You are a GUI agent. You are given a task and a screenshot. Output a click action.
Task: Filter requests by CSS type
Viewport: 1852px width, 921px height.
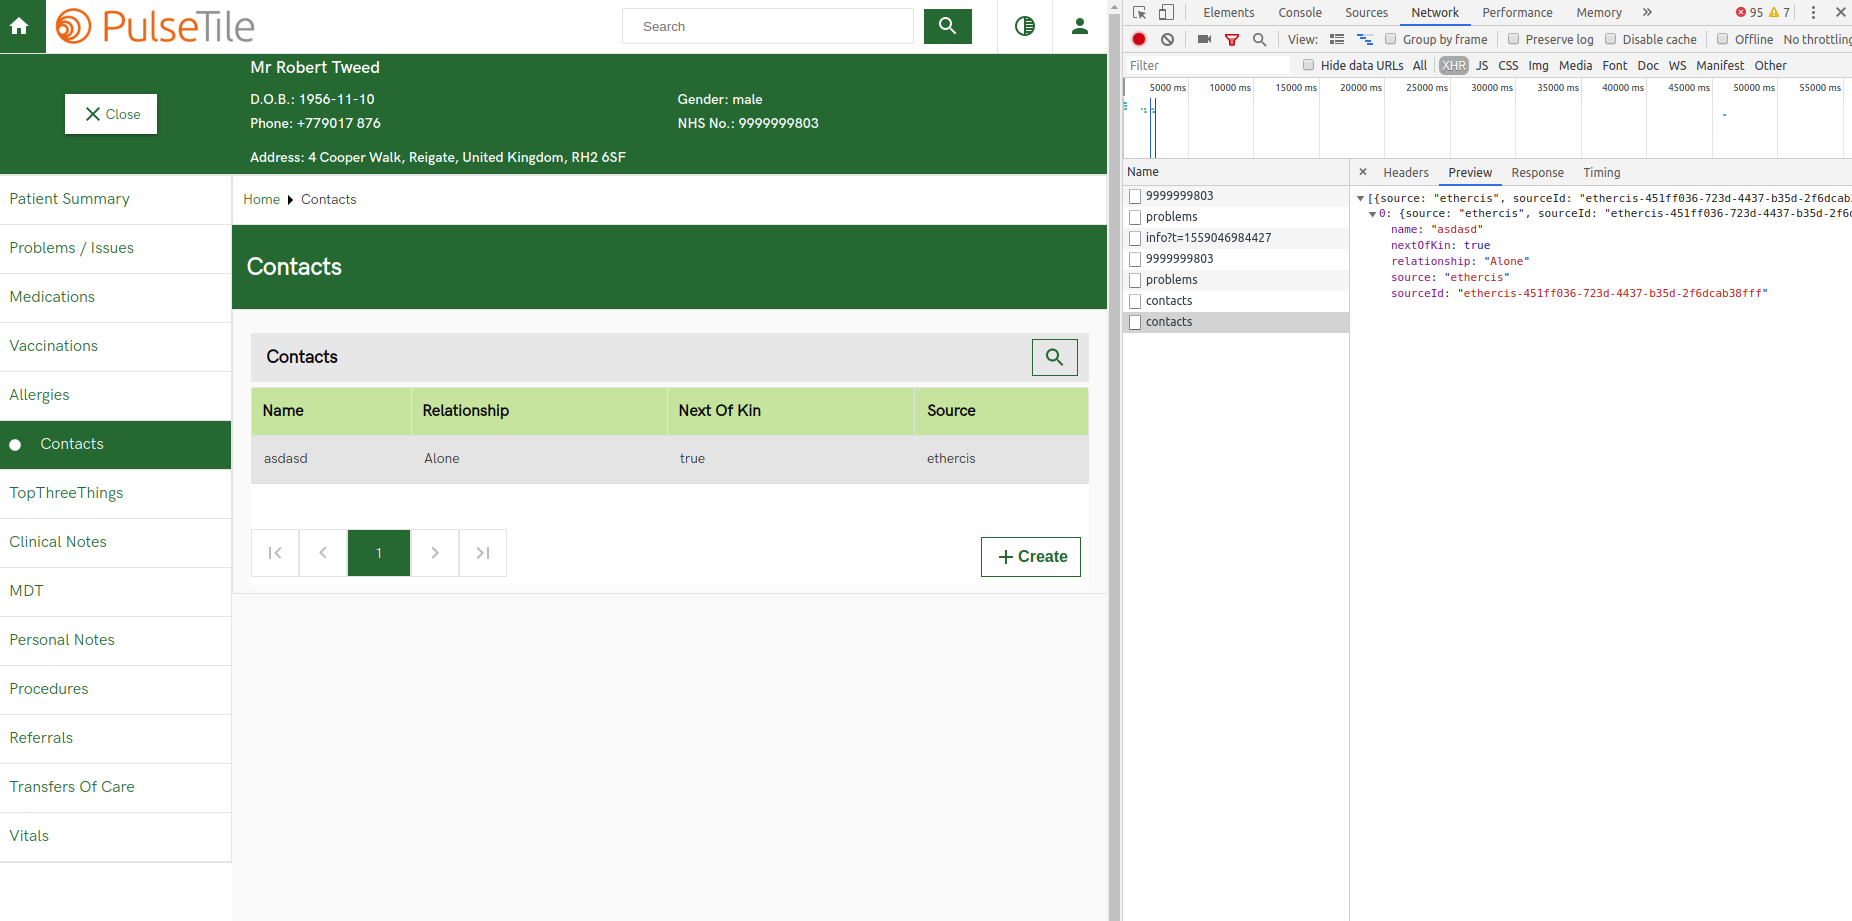(1508, 65)
